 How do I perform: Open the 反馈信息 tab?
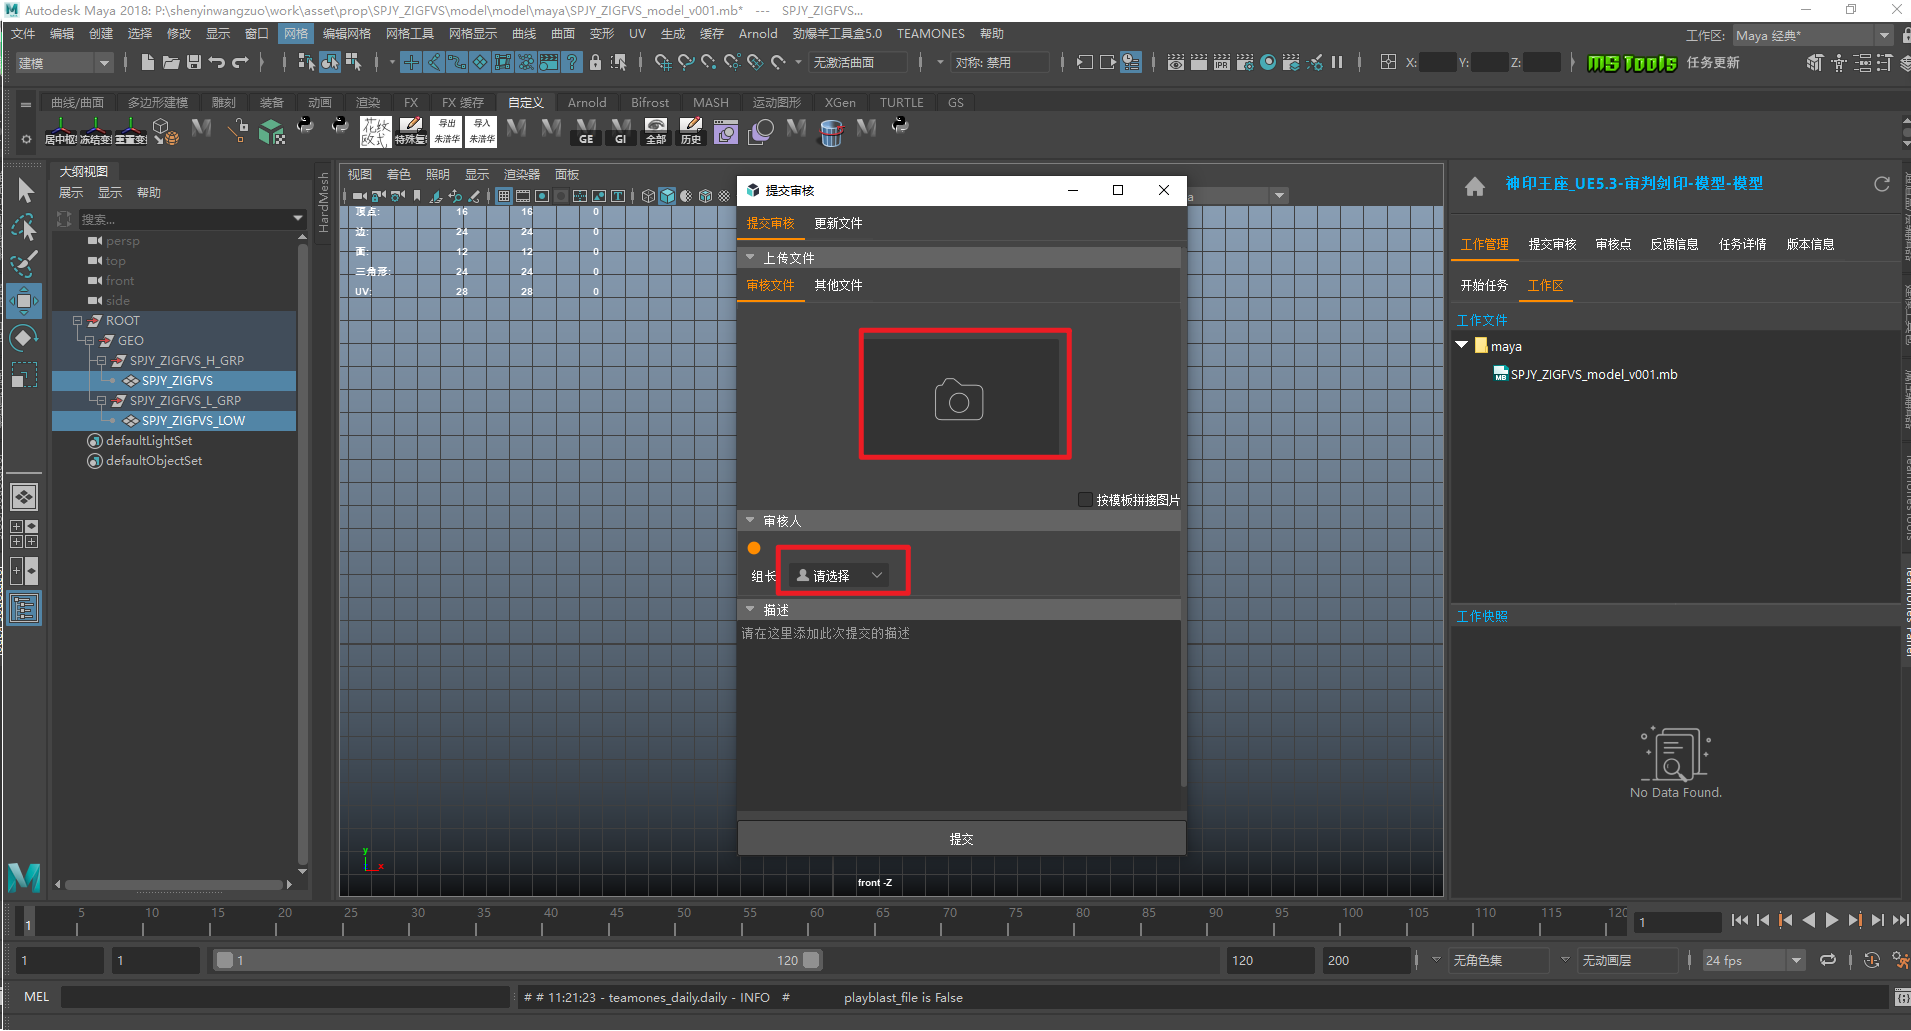1673,244
